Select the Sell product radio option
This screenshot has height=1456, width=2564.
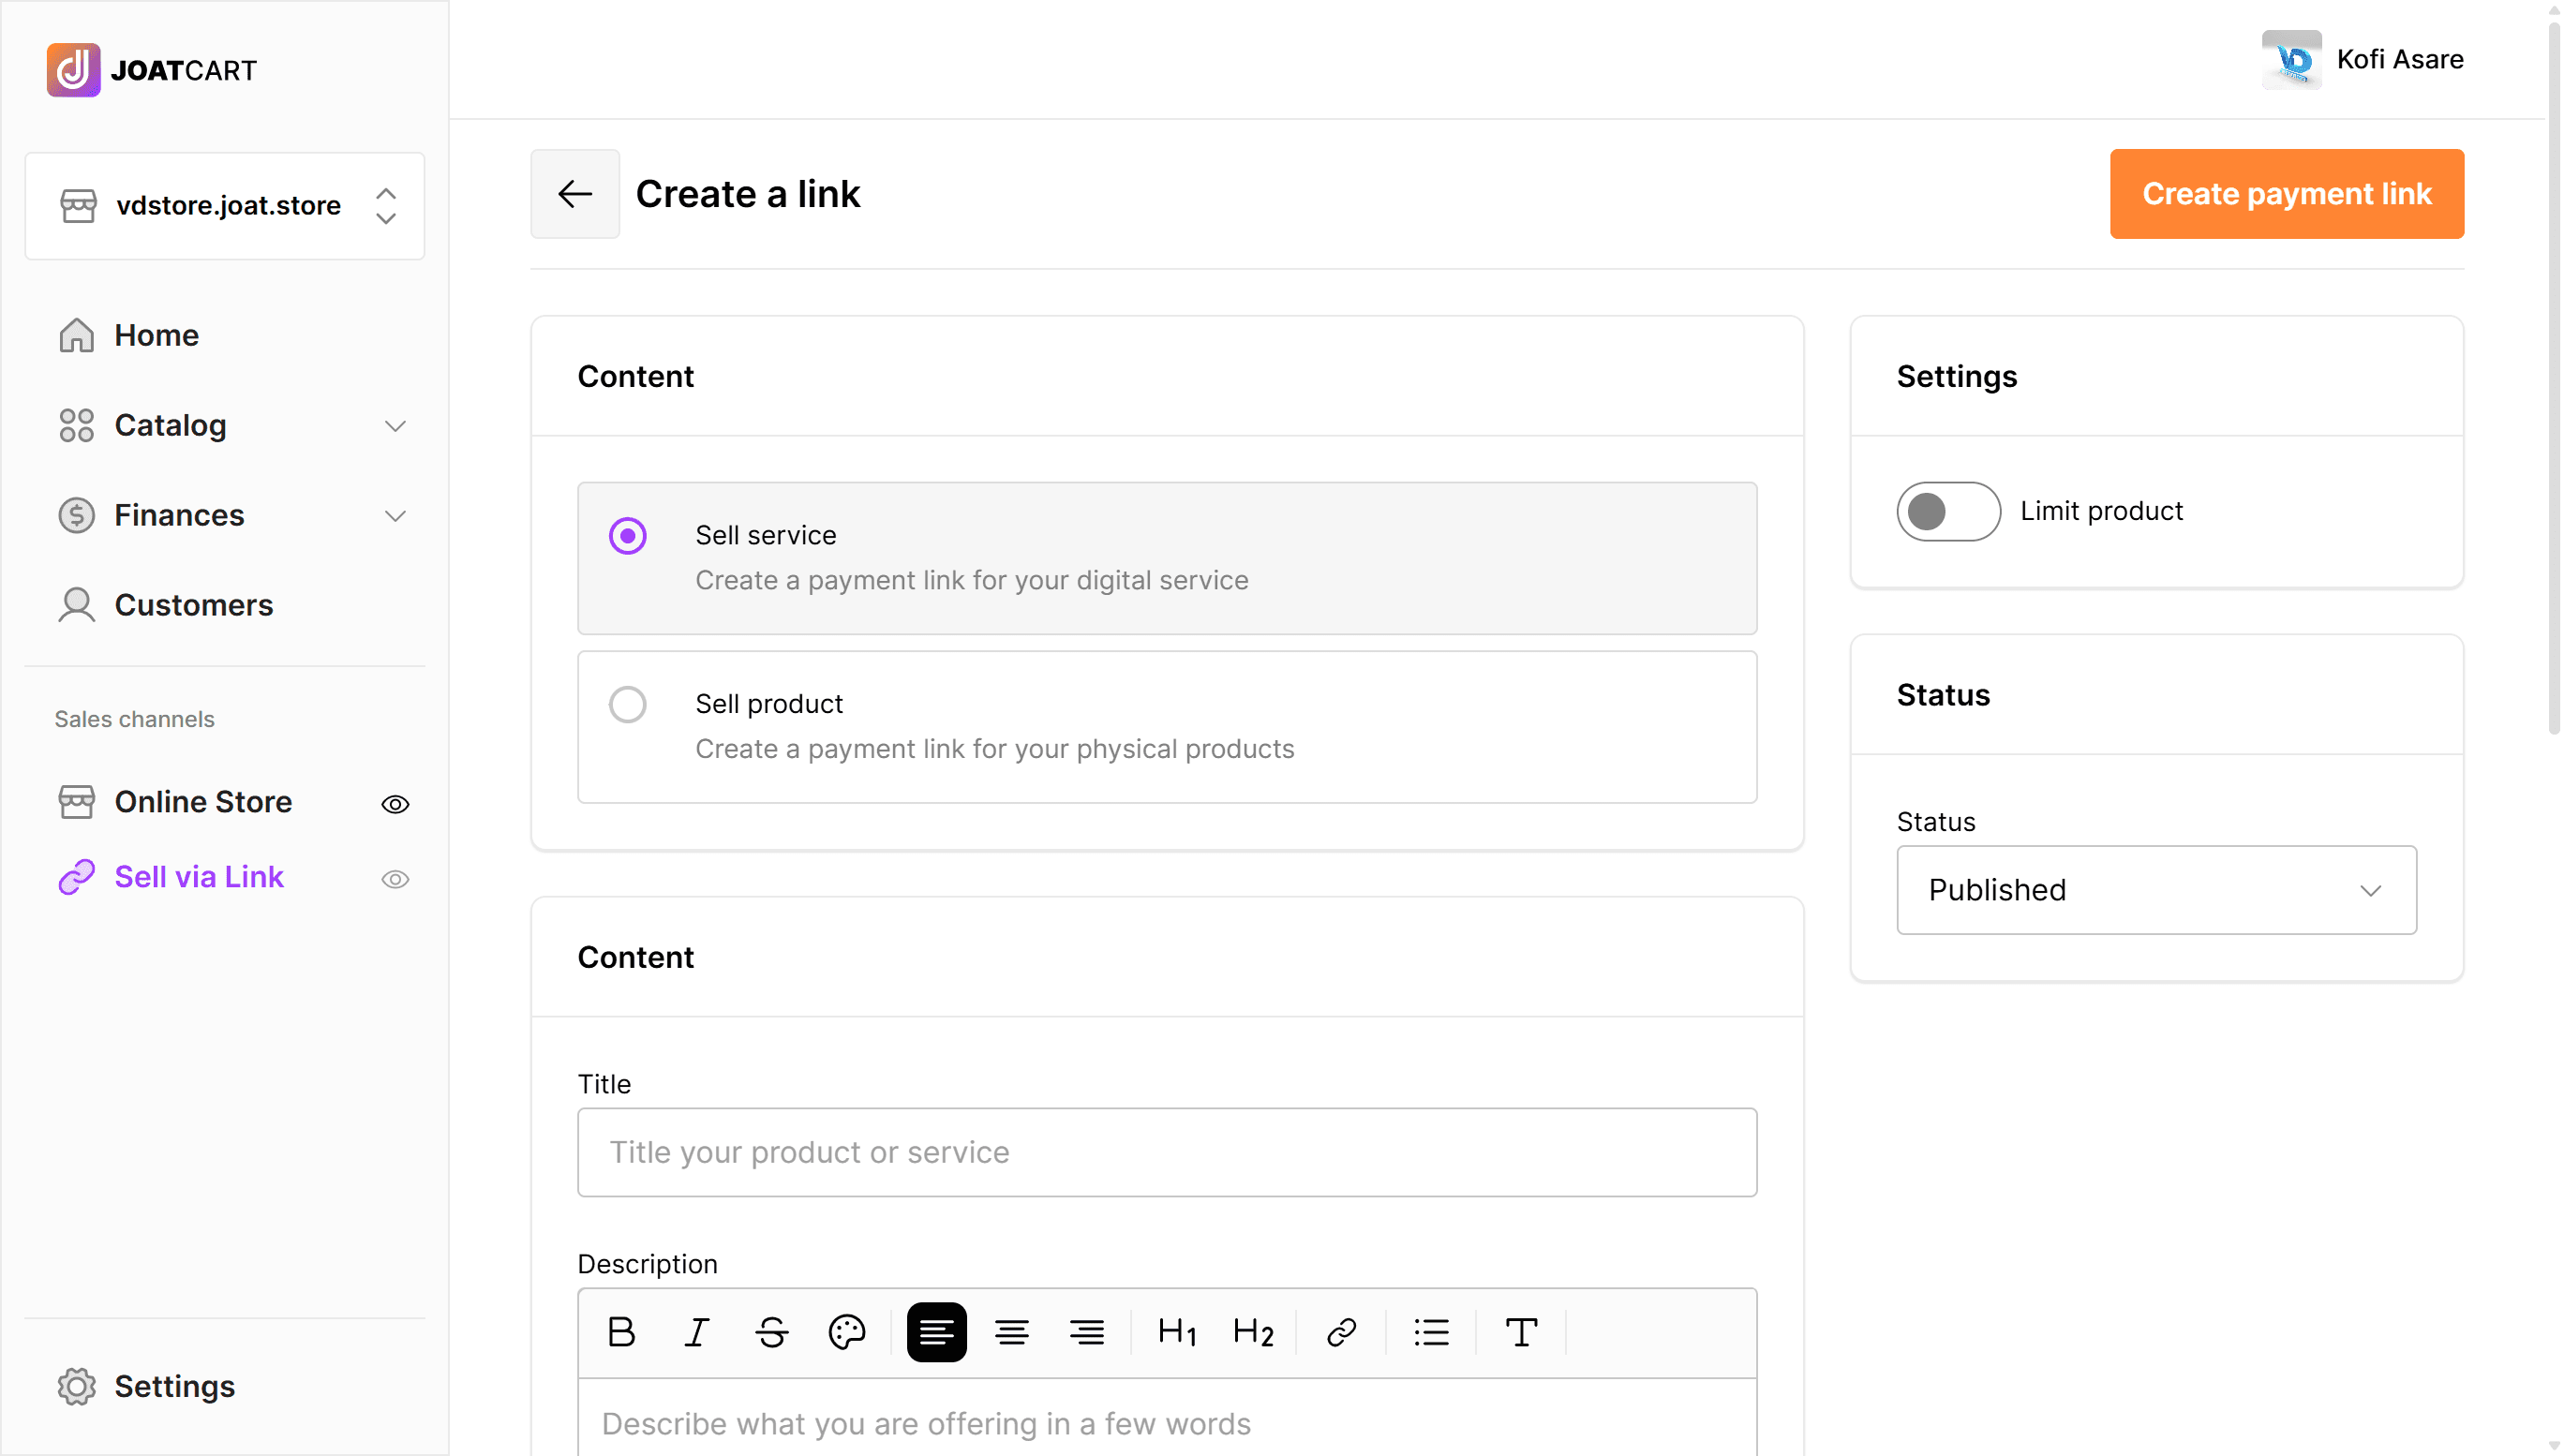[x=628, y=705]
